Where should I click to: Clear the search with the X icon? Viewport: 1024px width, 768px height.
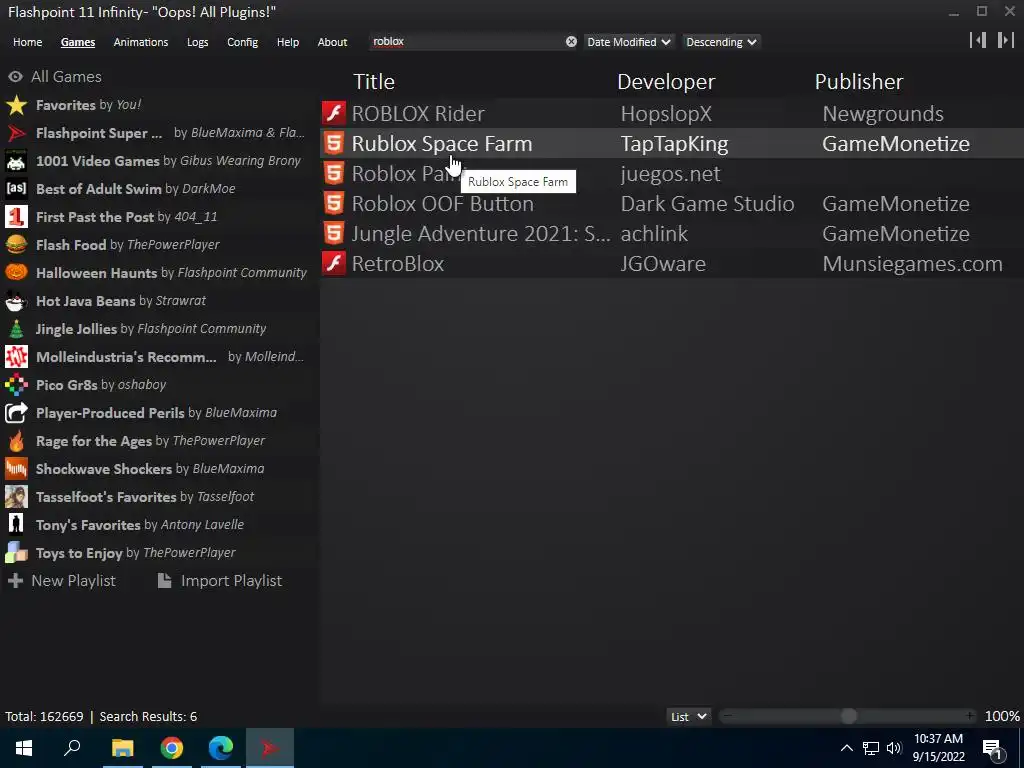(571, 42)
